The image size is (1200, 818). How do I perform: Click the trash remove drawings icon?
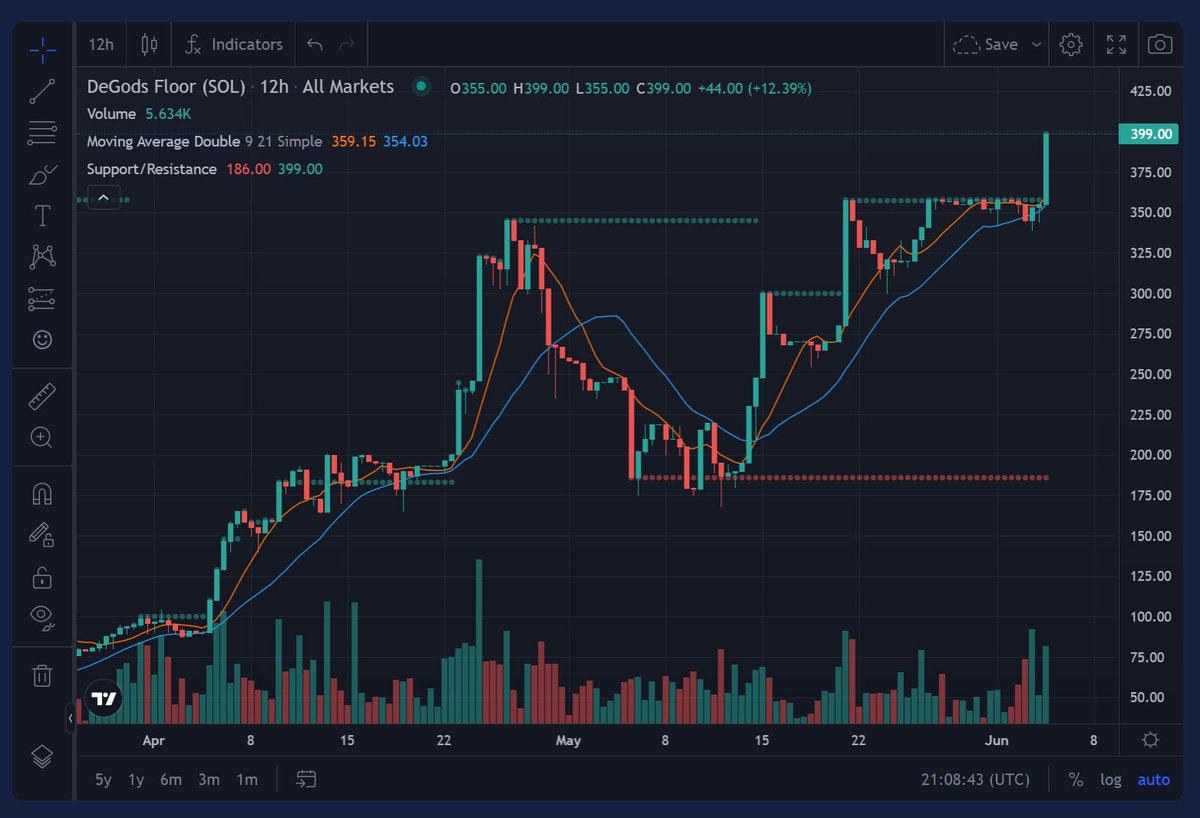[x=42, y=675]
